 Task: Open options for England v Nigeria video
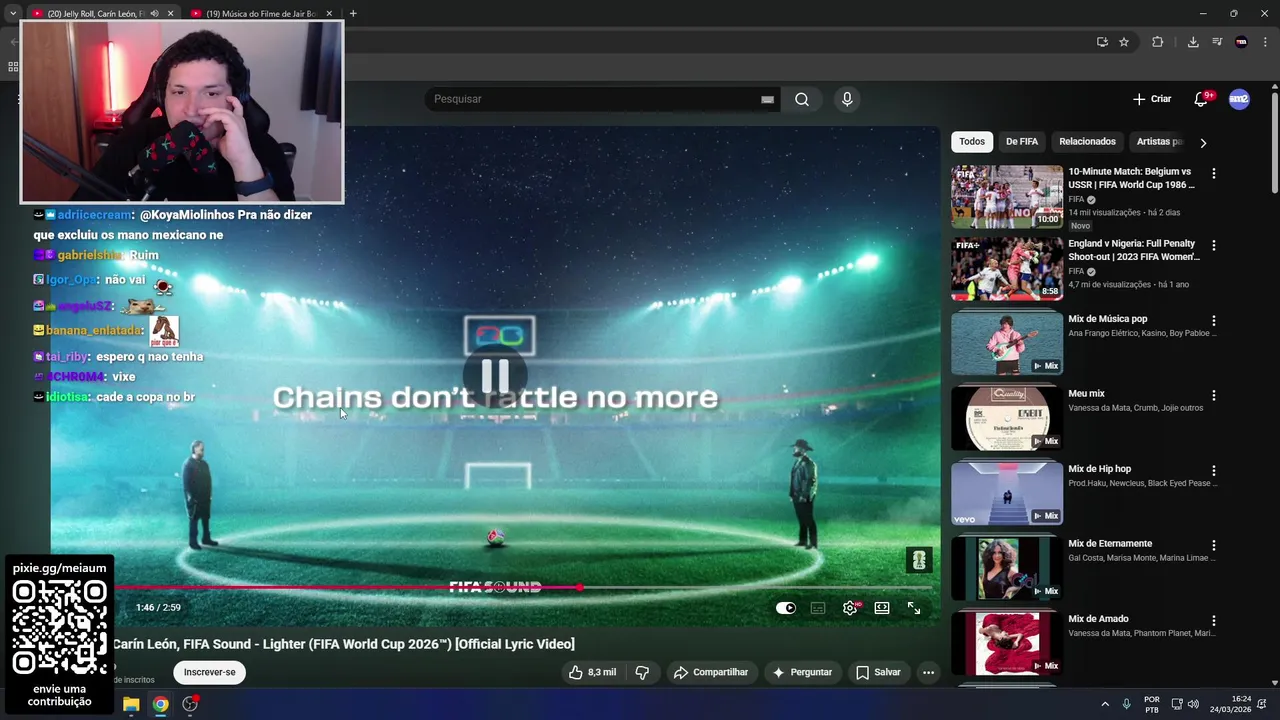pos(1214,245)
